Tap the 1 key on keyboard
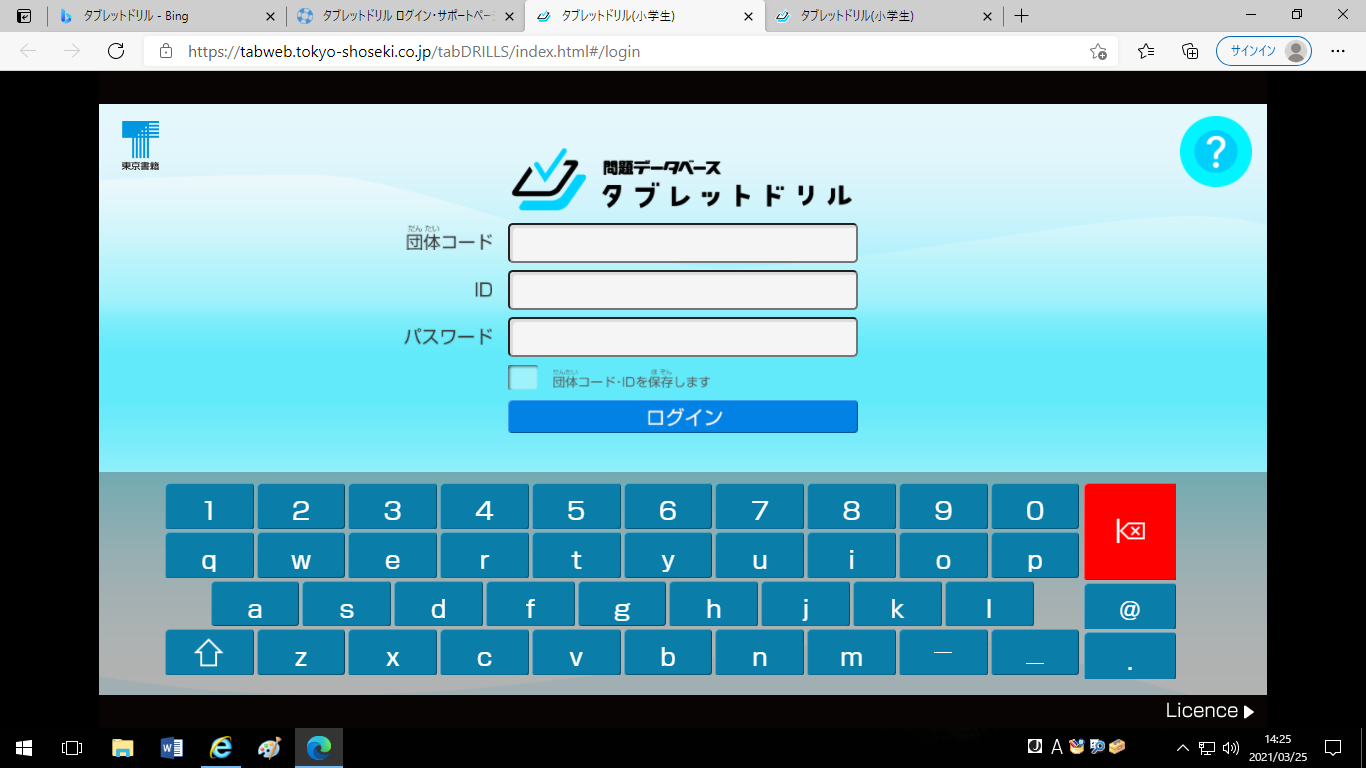This screenshot has height=768, width=1366. (209, 507)
